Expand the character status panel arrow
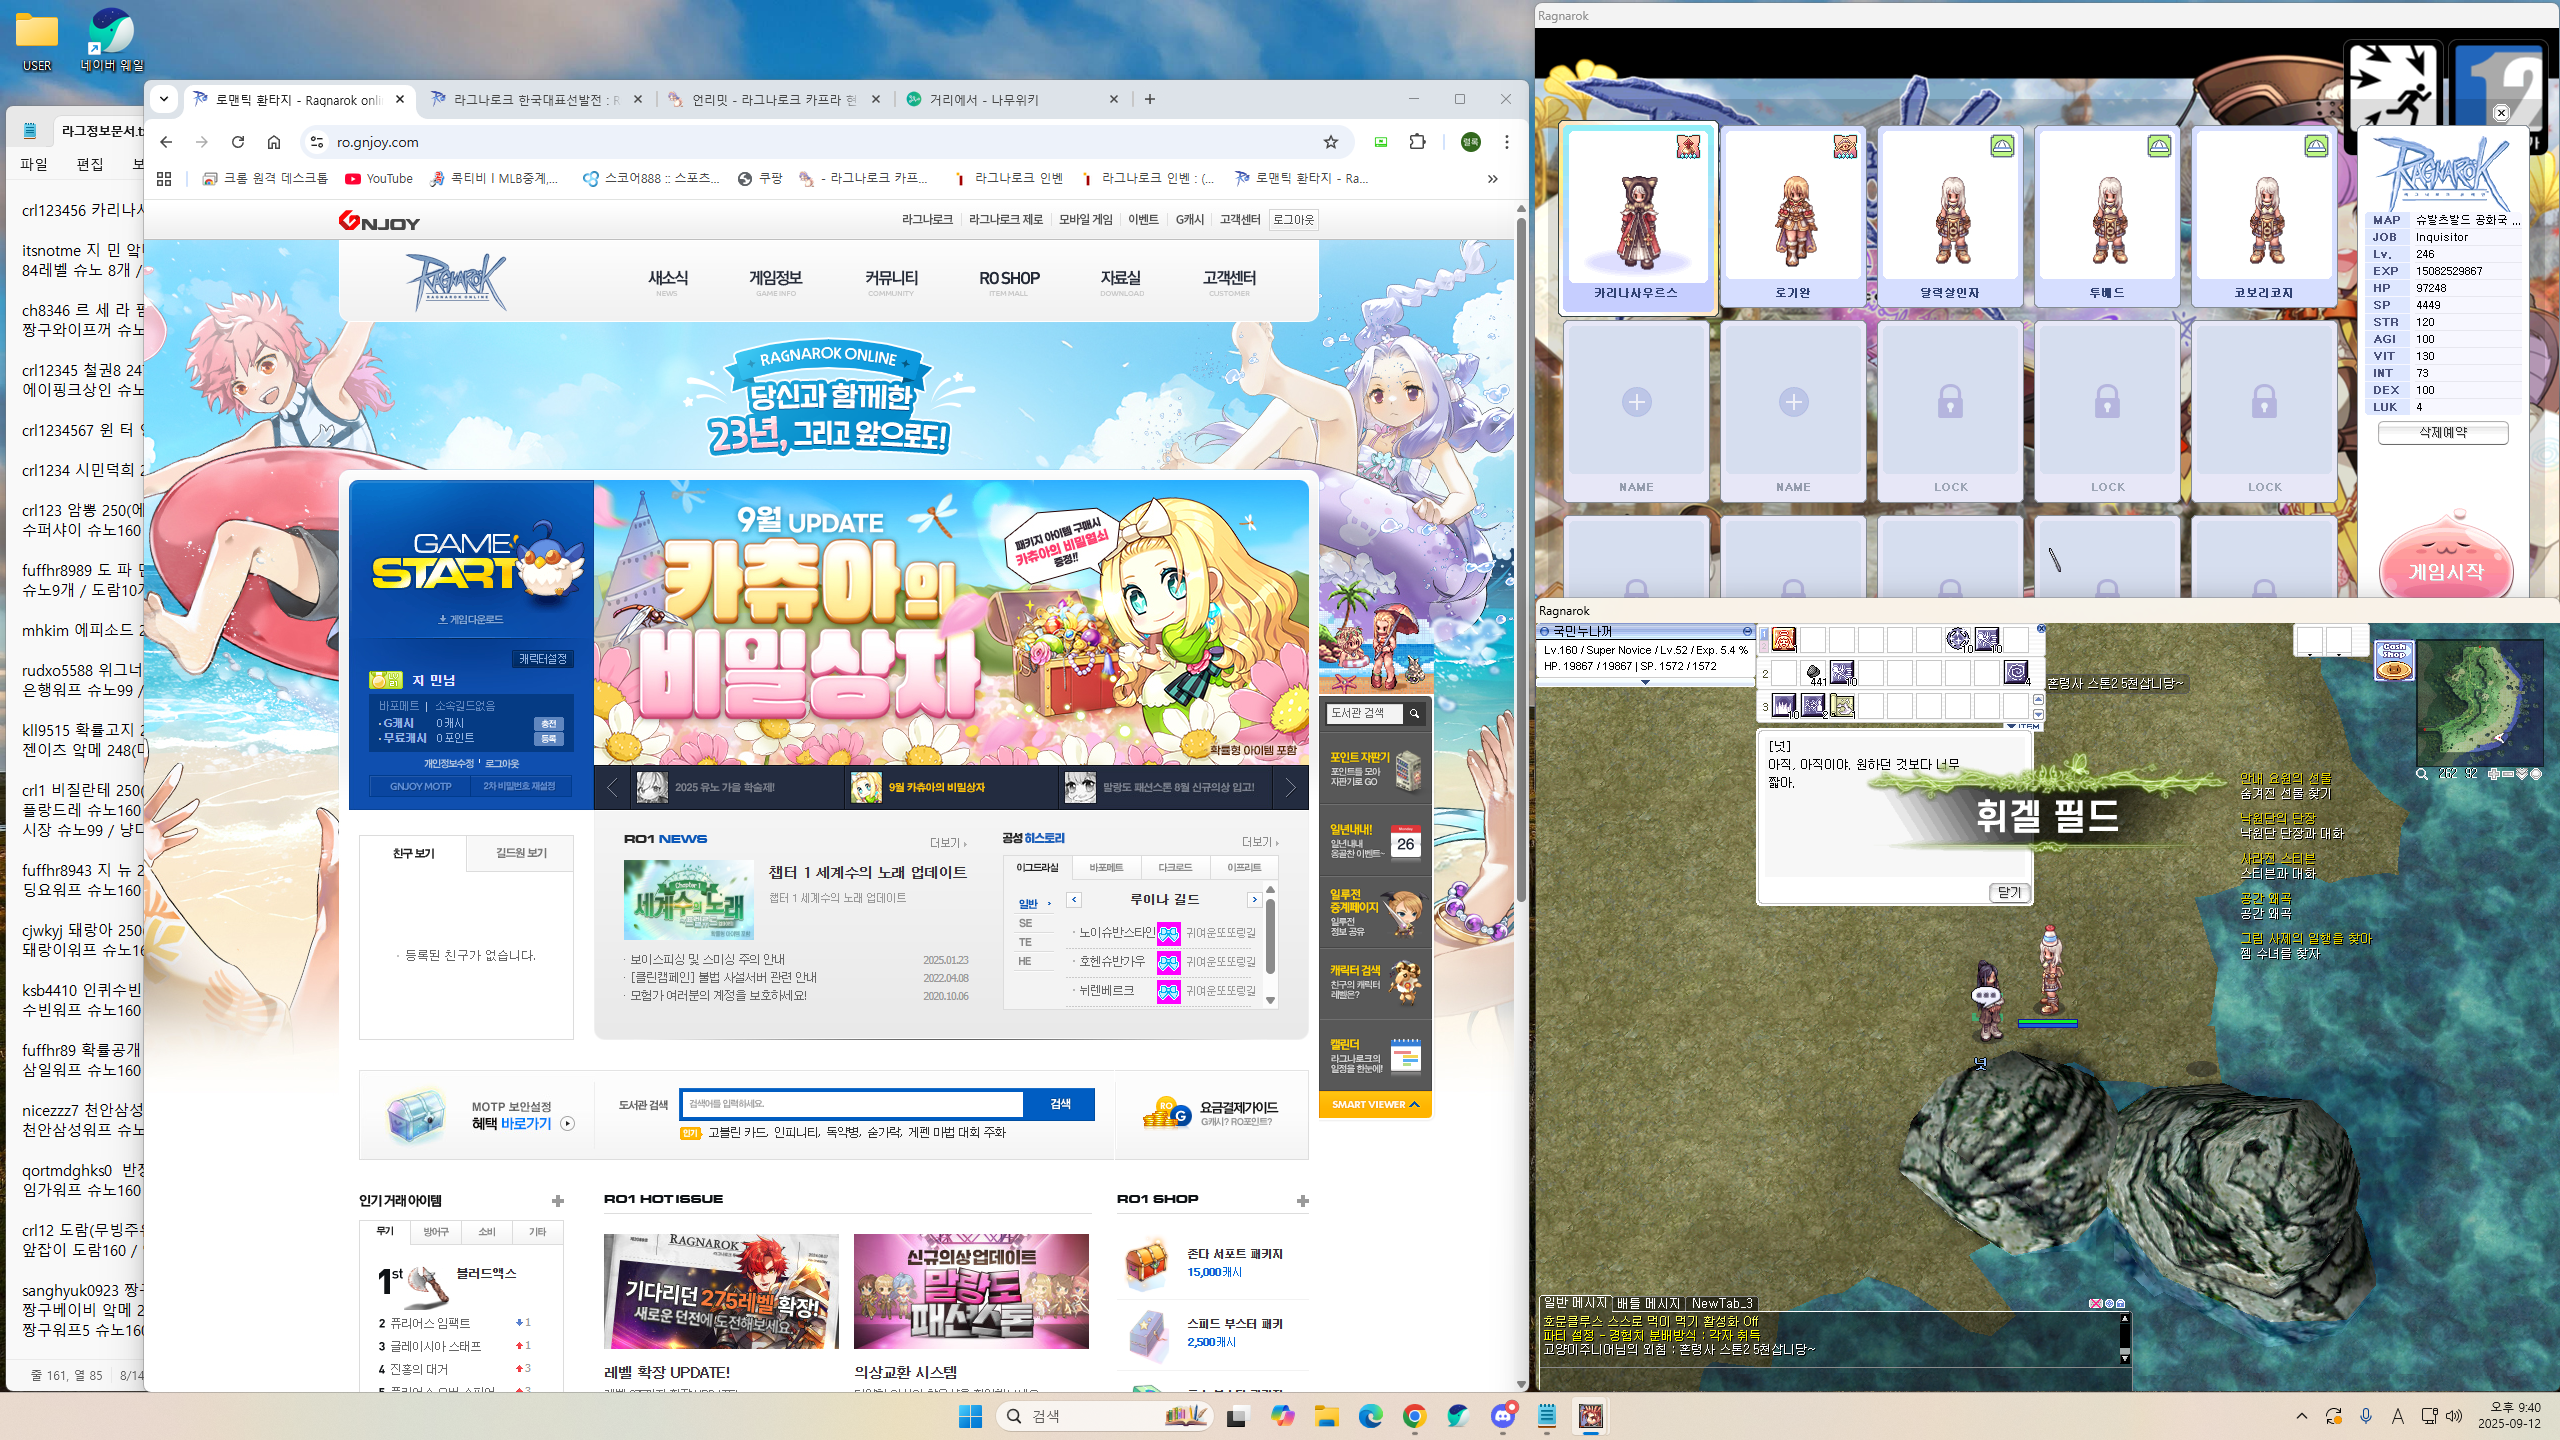Screen dimensions: 2560x1440 click(1645, 682)
